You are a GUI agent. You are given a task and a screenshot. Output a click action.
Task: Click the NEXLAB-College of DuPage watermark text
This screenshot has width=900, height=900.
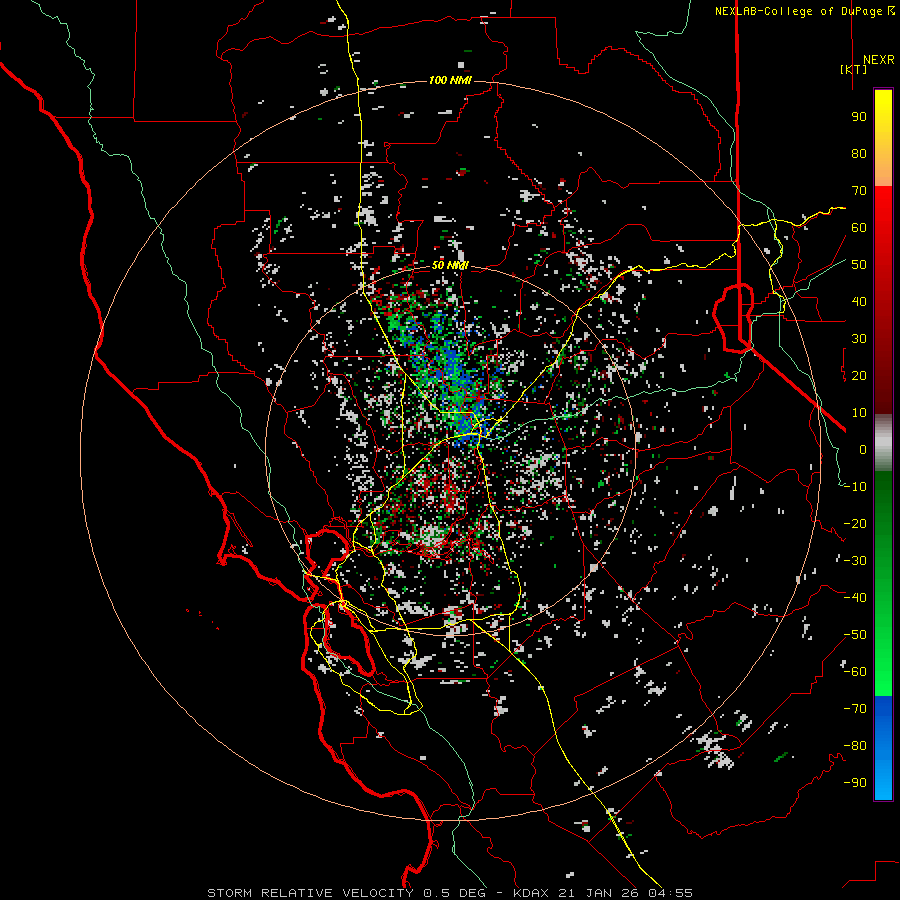pyautogui.click(x=800, y=11)
